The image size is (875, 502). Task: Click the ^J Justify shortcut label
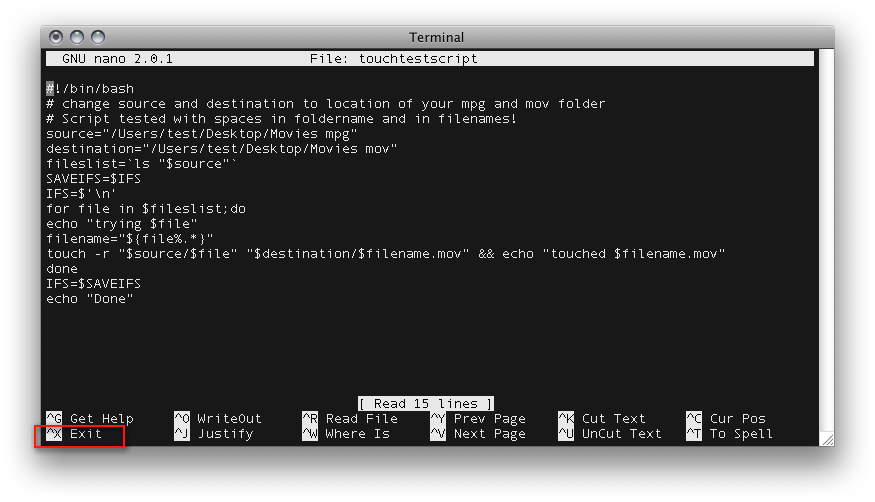pos(214,433)
